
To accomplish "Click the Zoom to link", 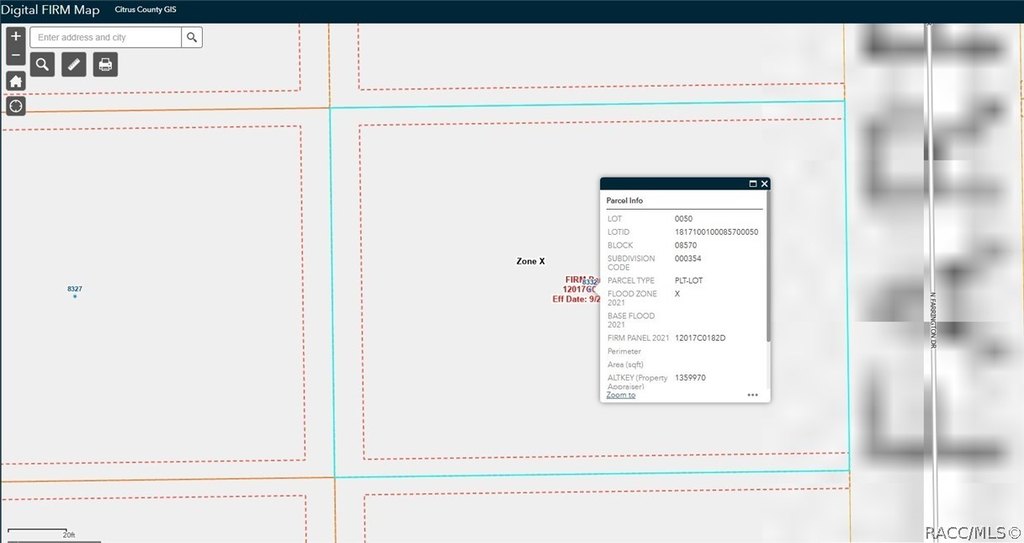I will [x=620, y=395].
